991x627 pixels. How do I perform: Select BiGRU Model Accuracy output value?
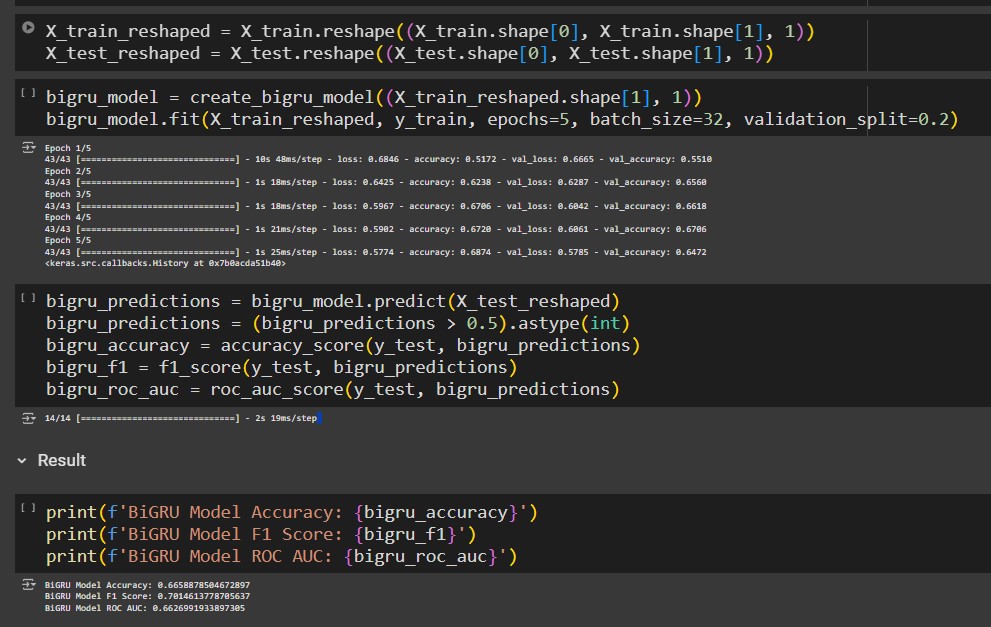tap(204, 585)
